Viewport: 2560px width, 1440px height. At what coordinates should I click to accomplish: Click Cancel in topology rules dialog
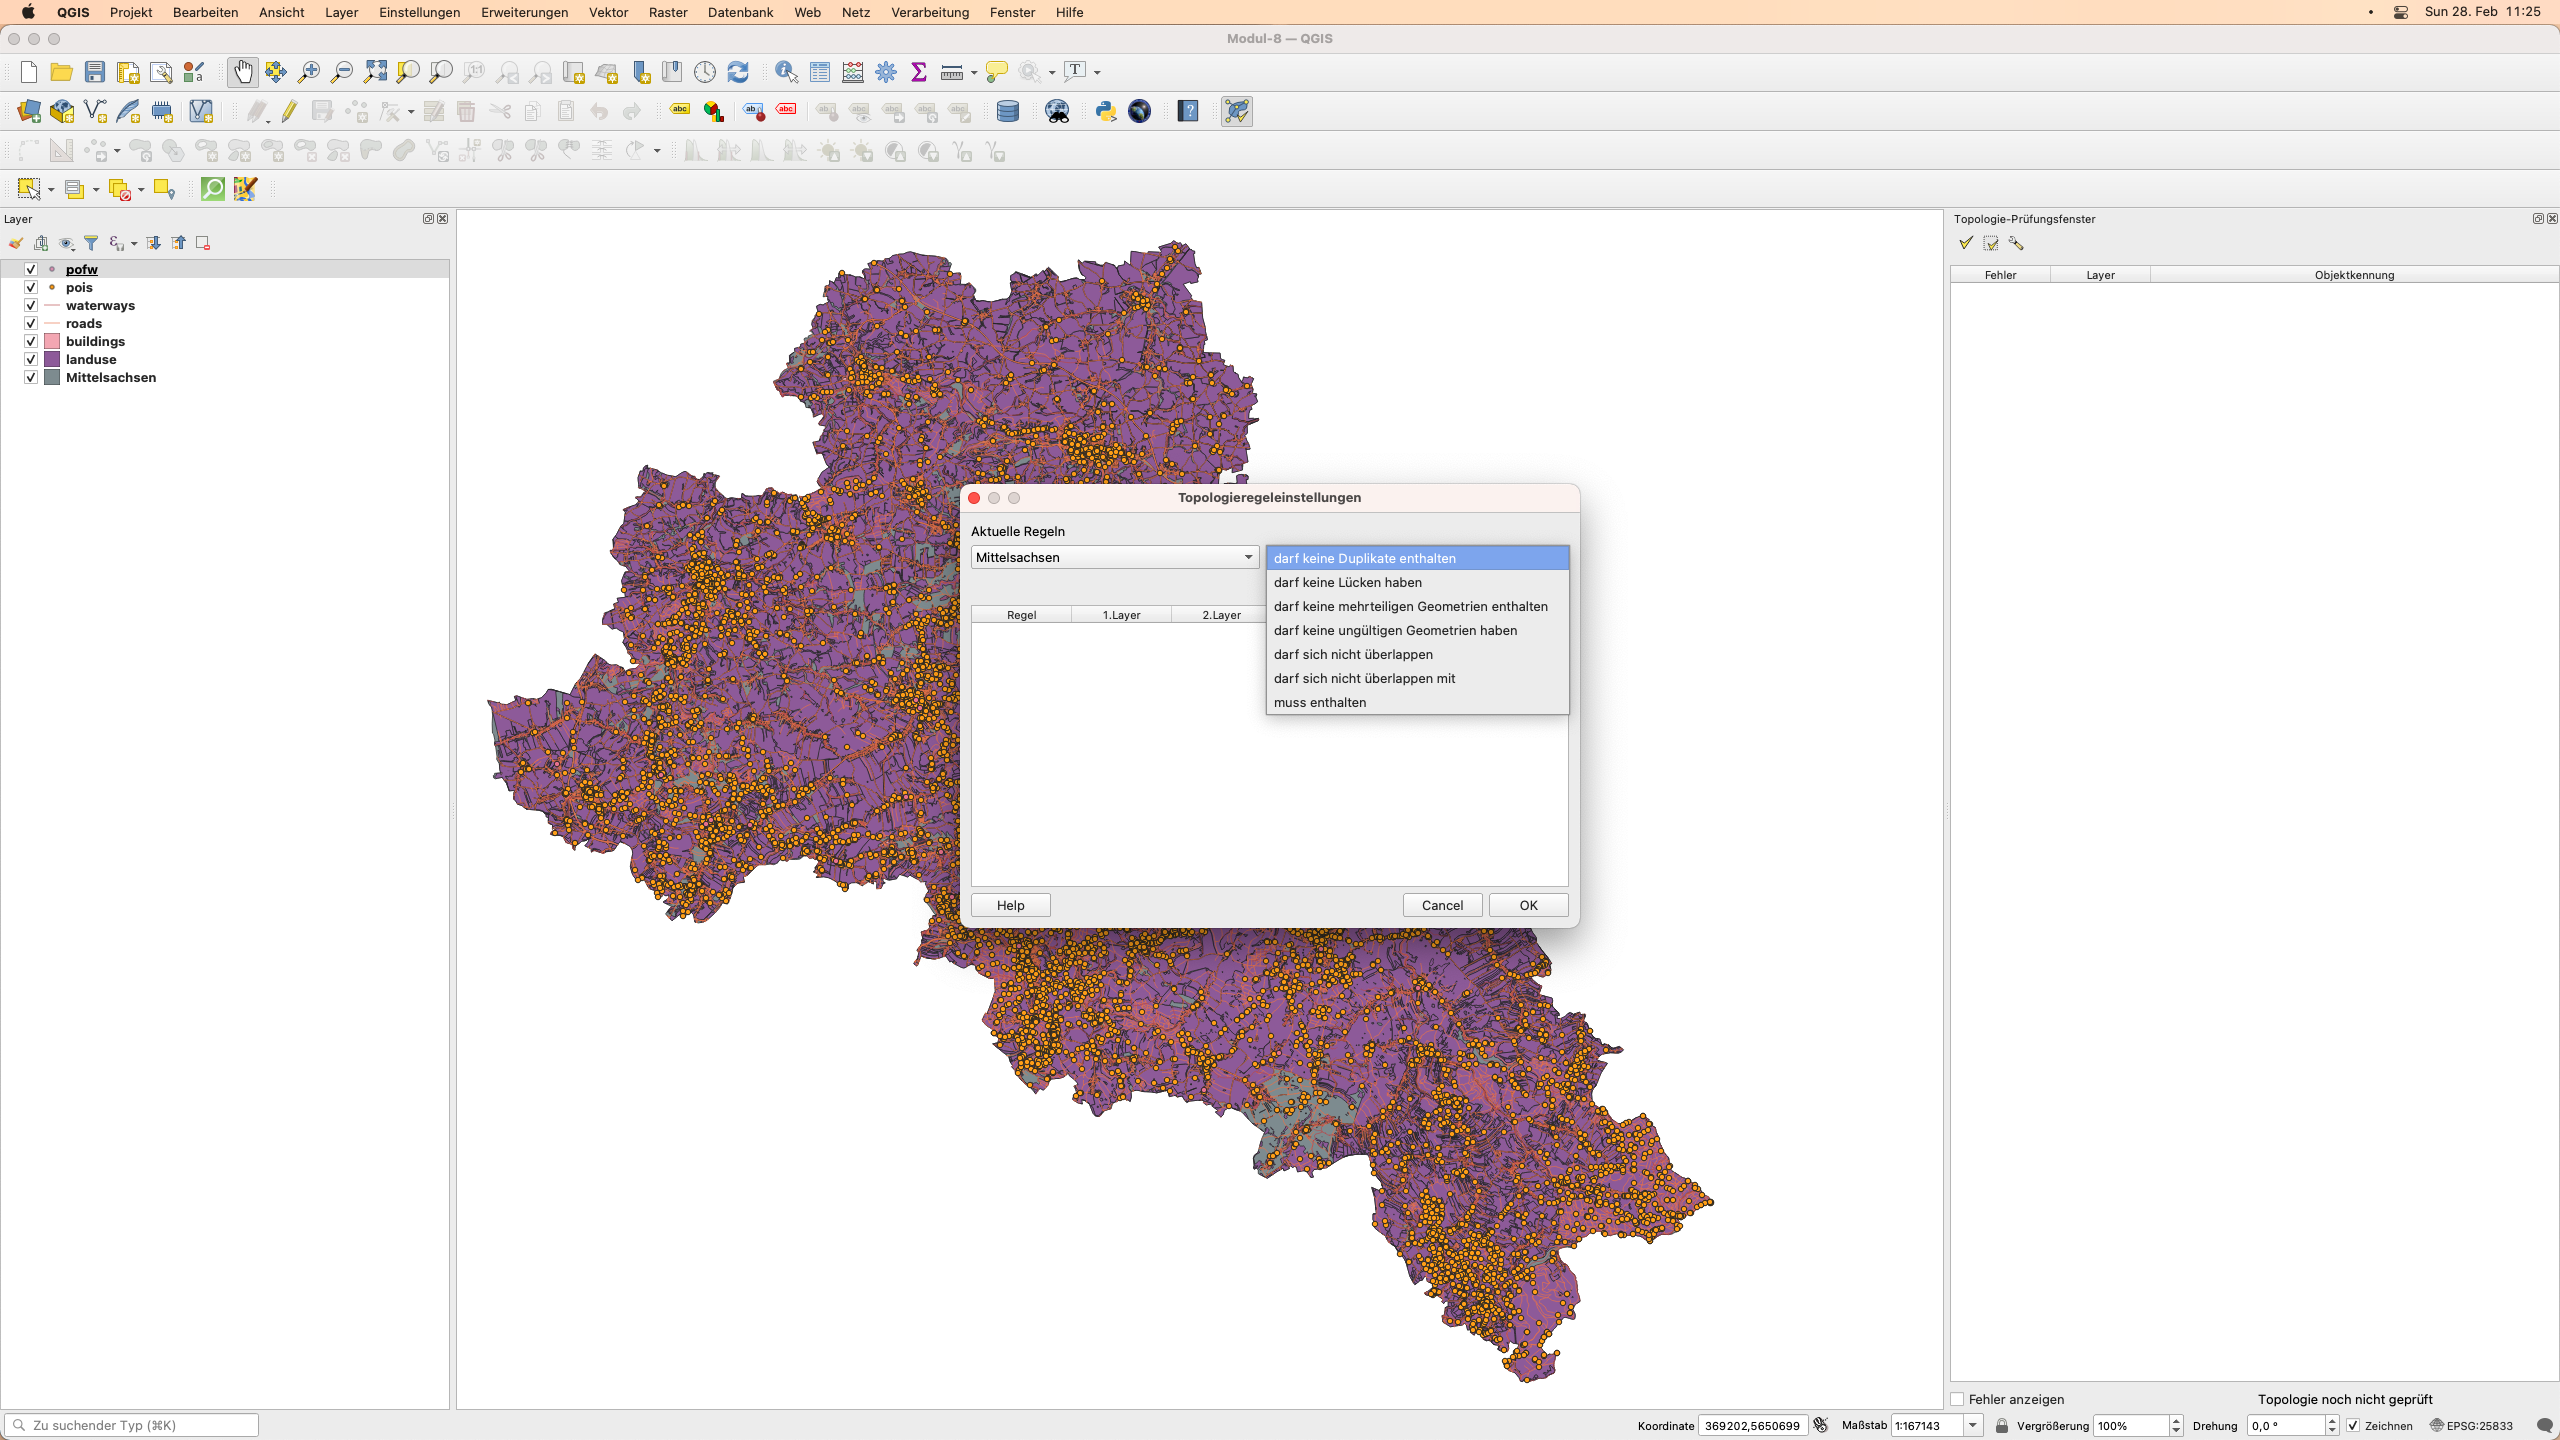point(1442,905)
